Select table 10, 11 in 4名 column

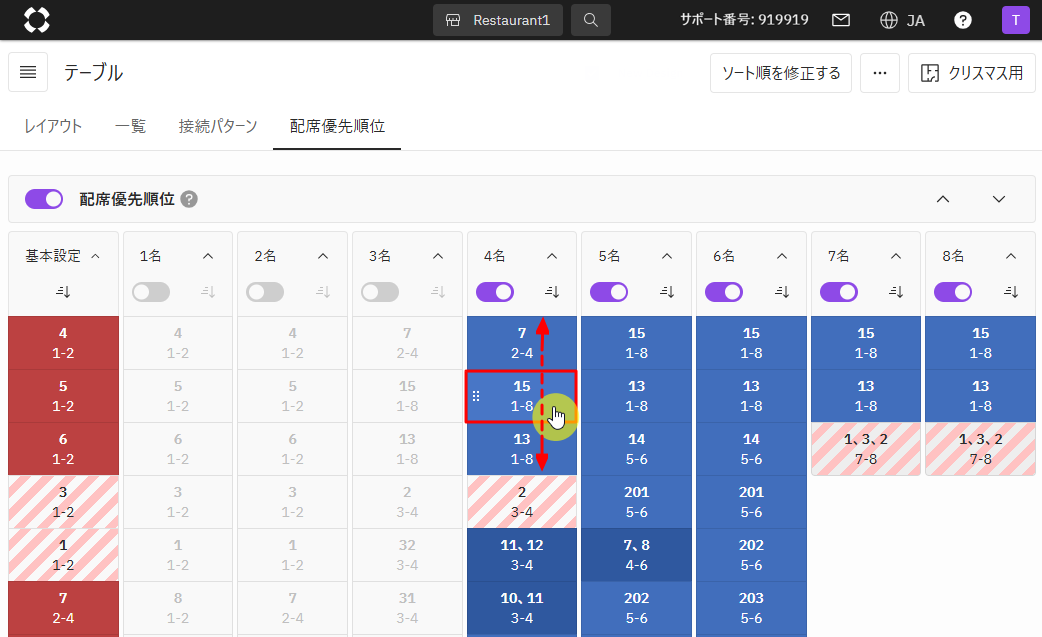tap(522, 608)
